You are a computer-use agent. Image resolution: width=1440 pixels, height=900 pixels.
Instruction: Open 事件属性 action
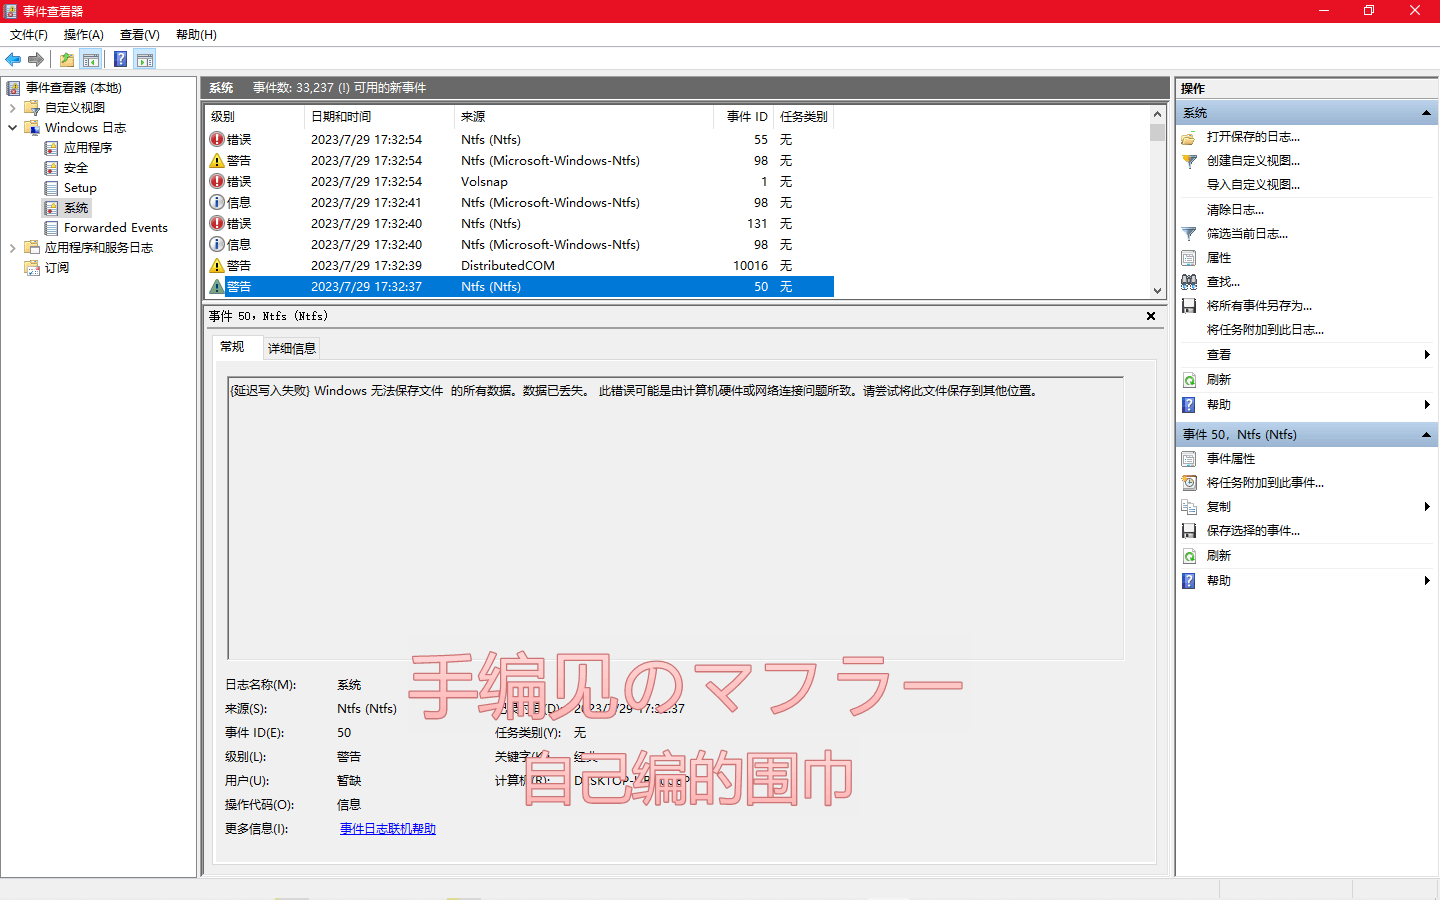[1231, 459]
